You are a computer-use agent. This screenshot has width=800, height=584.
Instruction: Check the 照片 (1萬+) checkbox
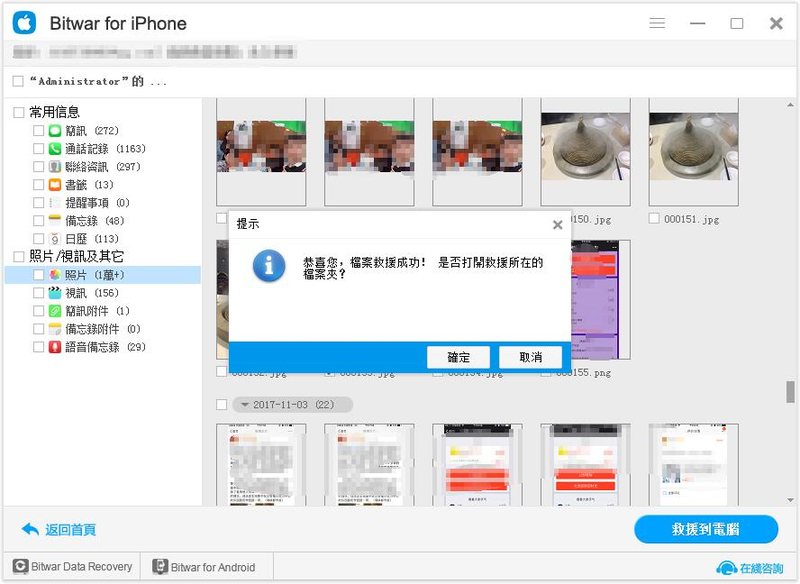[x=38, y=275]
